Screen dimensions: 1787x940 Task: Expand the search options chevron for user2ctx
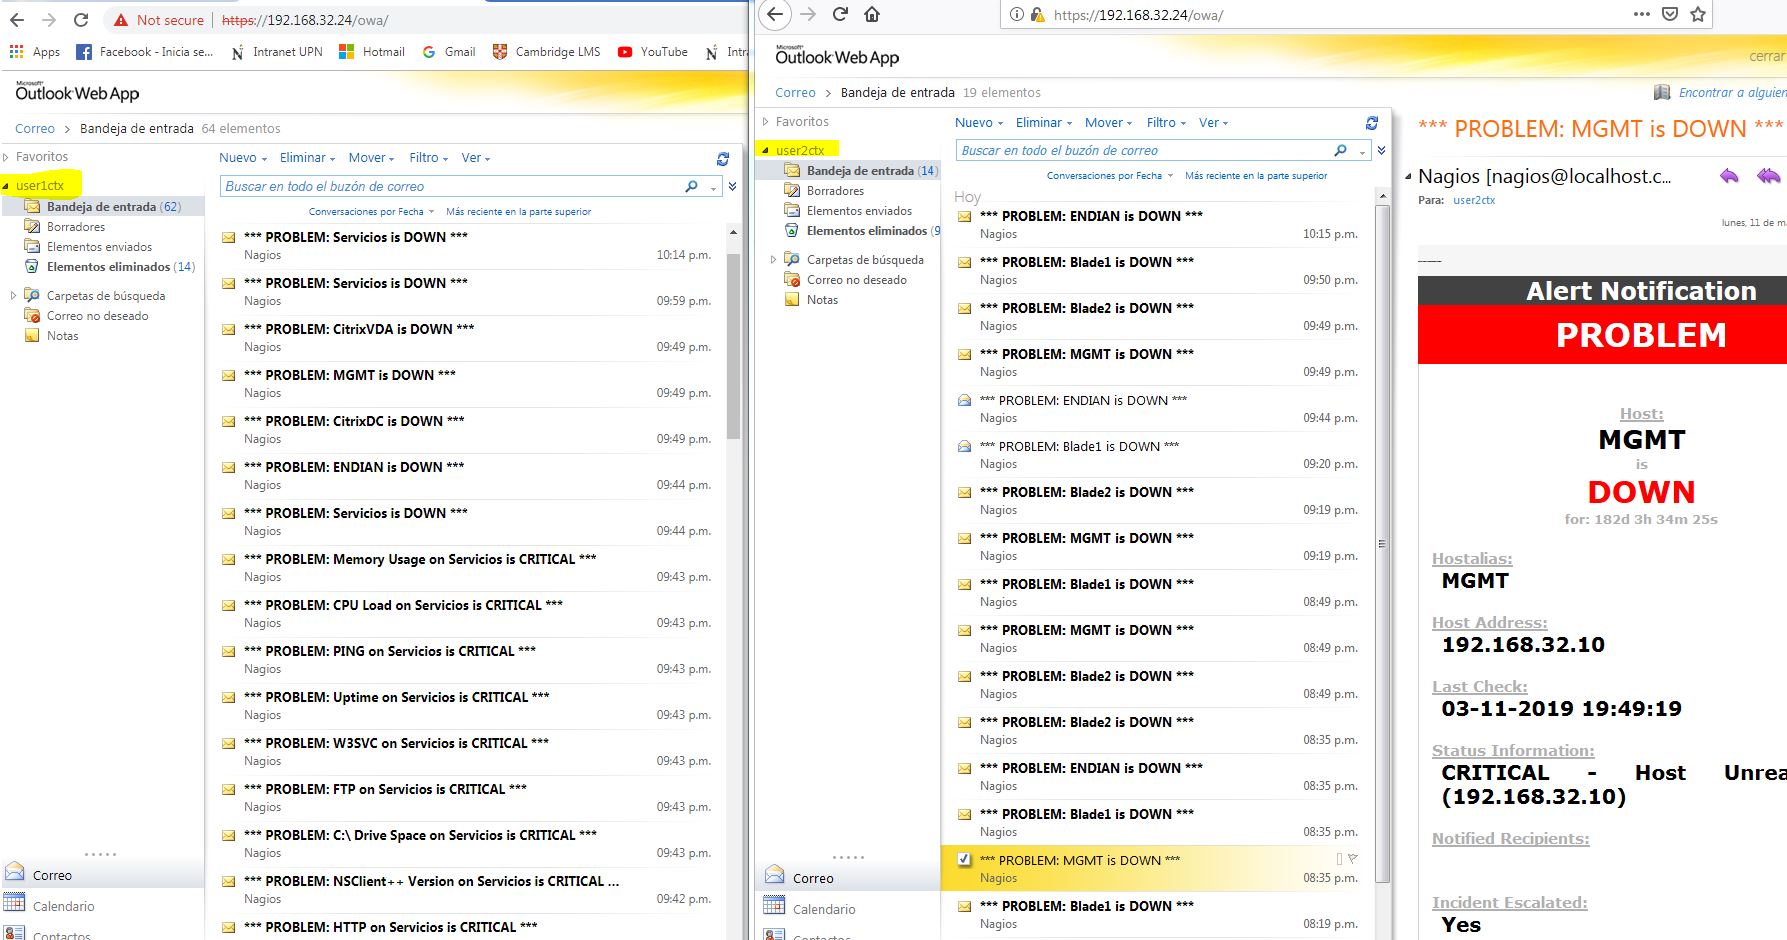click(x=1381, y=150)
